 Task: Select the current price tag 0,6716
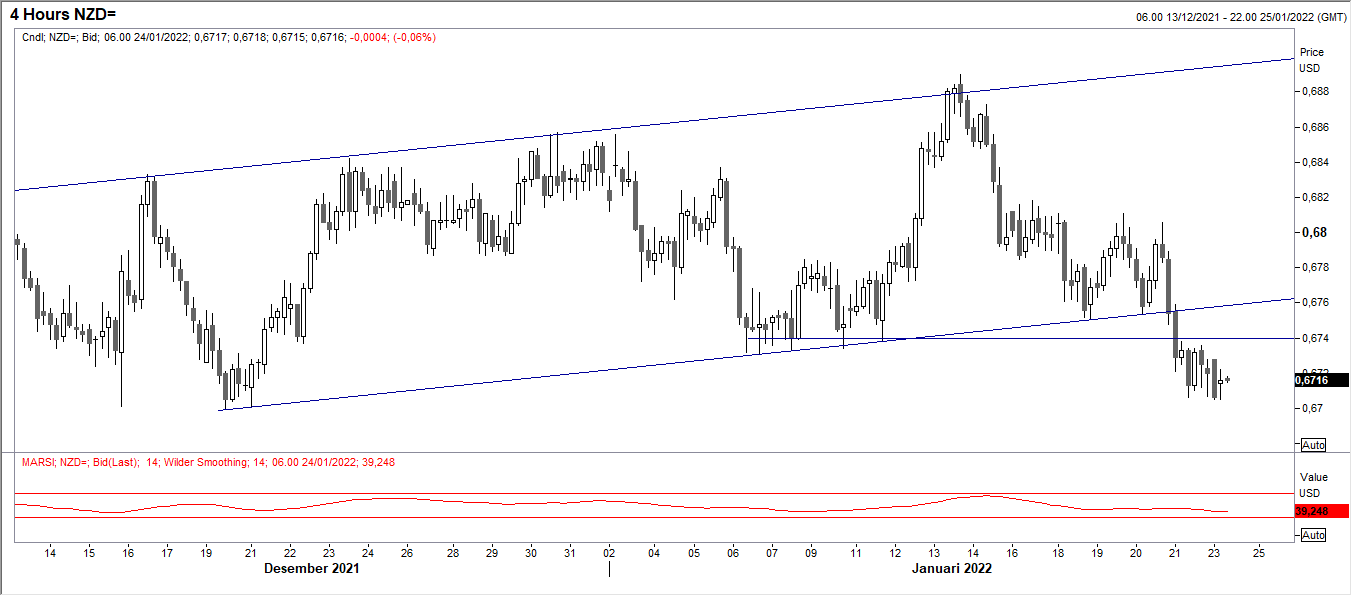click(x=1321, y=380)
